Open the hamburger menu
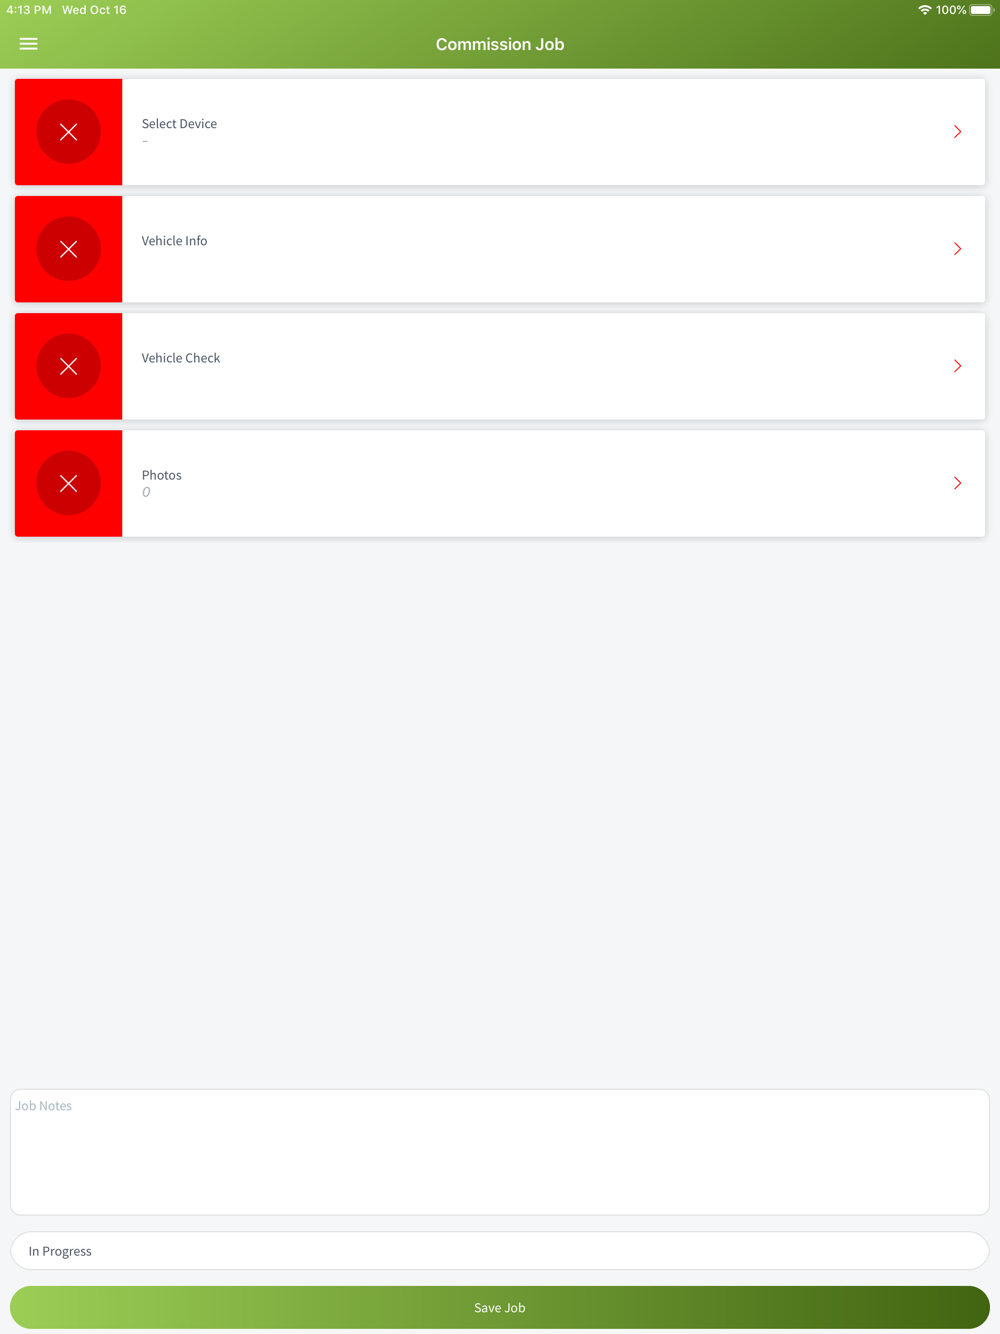The width and height of the screenshot is (1000, 1334). 28,44
